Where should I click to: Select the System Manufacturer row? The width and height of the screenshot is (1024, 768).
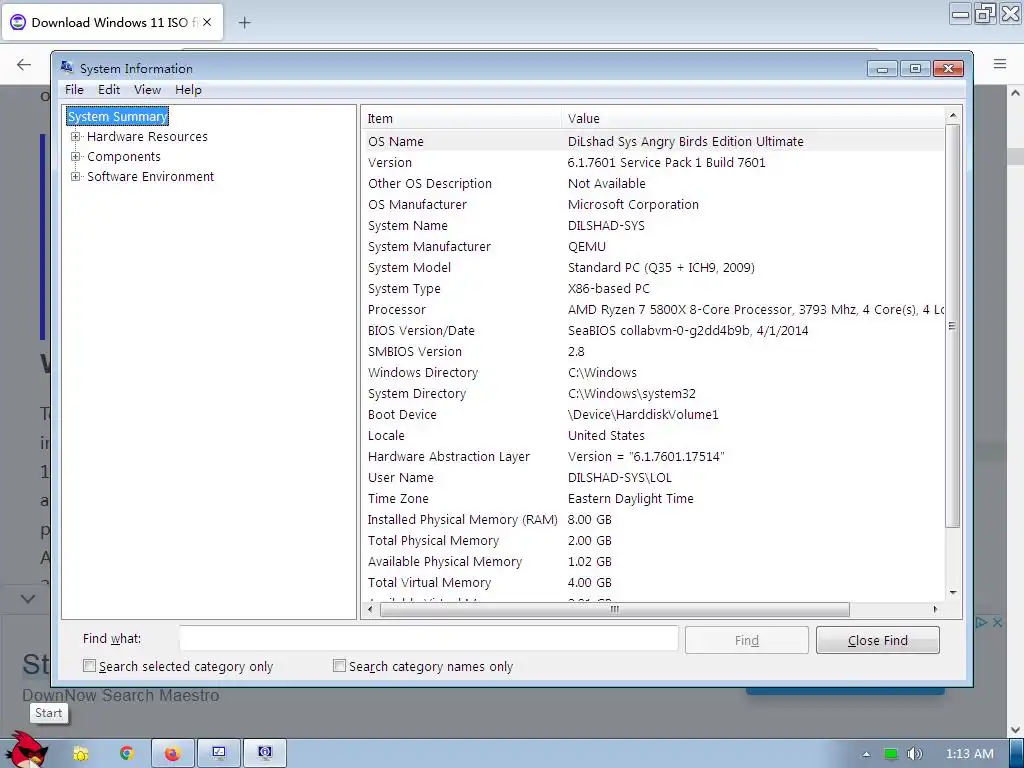coord(653,246)
